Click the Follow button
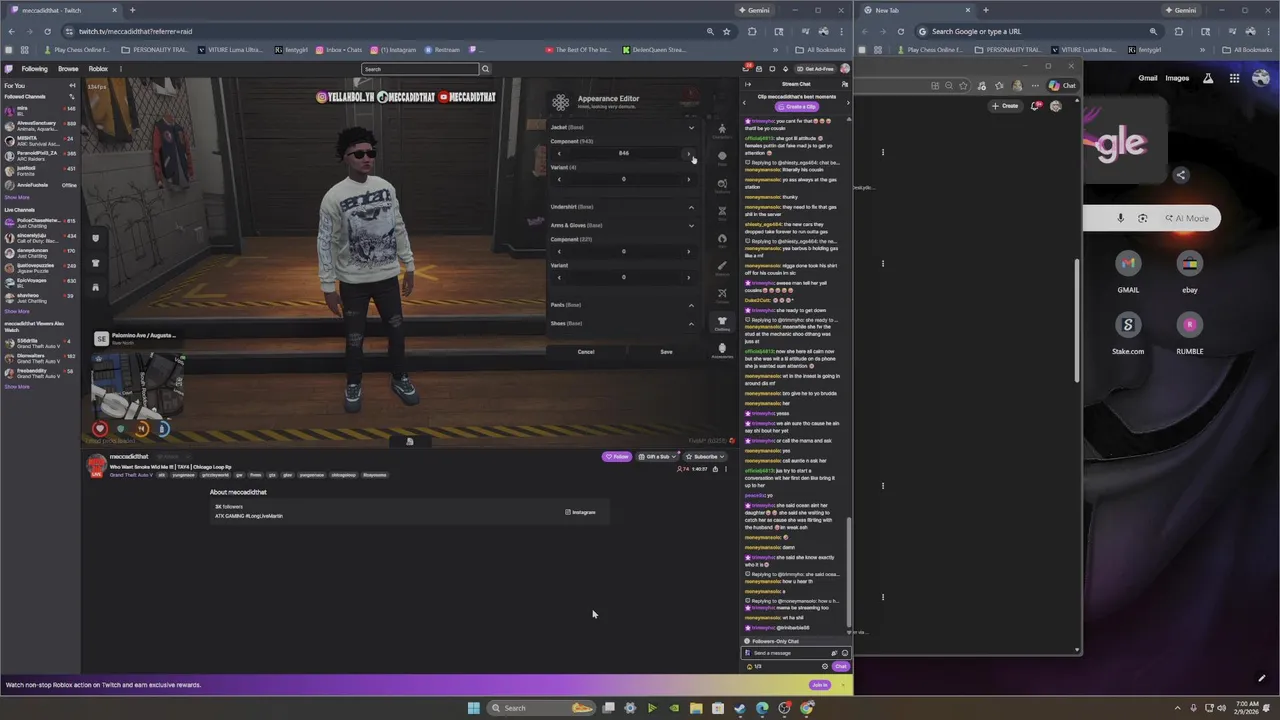 click(617, 457)
